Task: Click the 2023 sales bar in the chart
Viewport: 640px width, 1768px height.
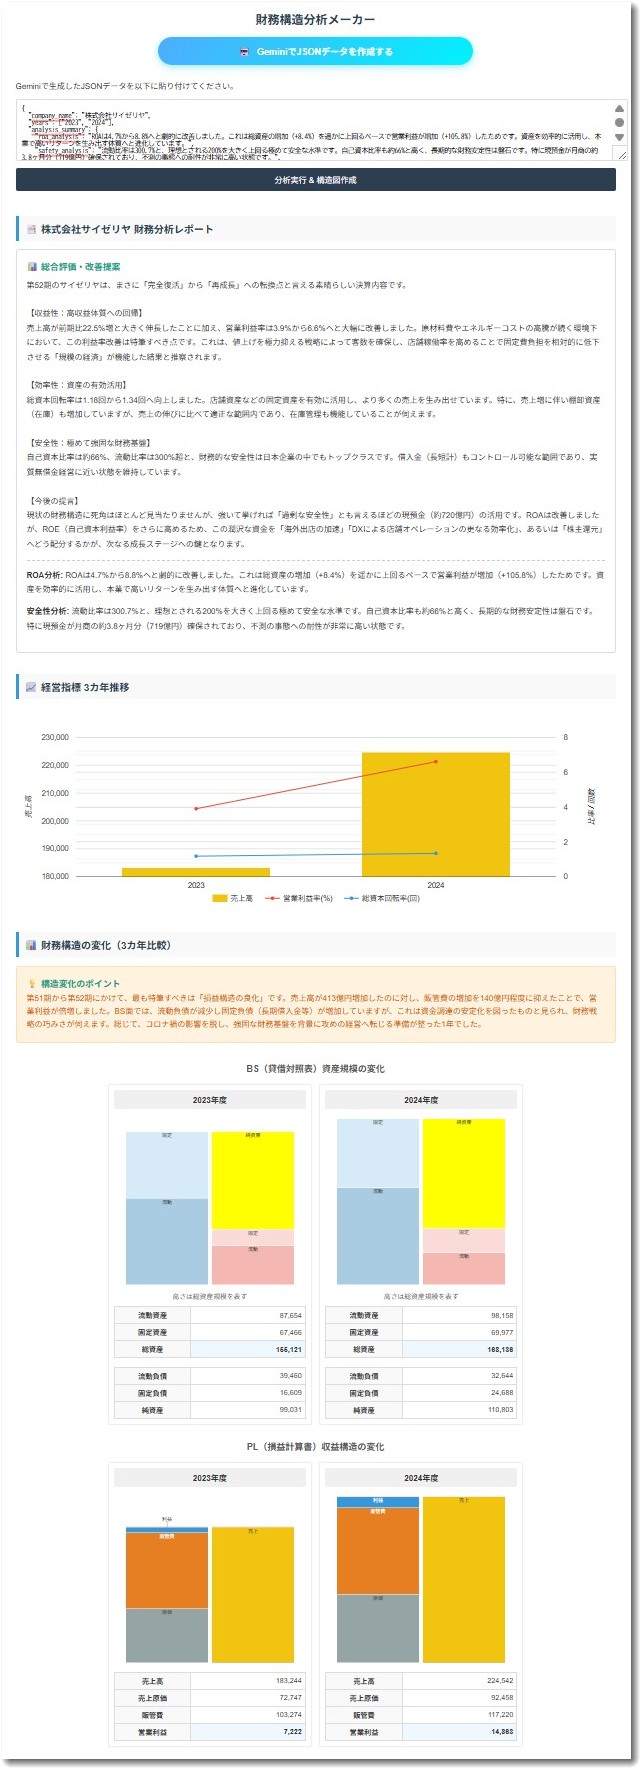Action: click(196, 872)
